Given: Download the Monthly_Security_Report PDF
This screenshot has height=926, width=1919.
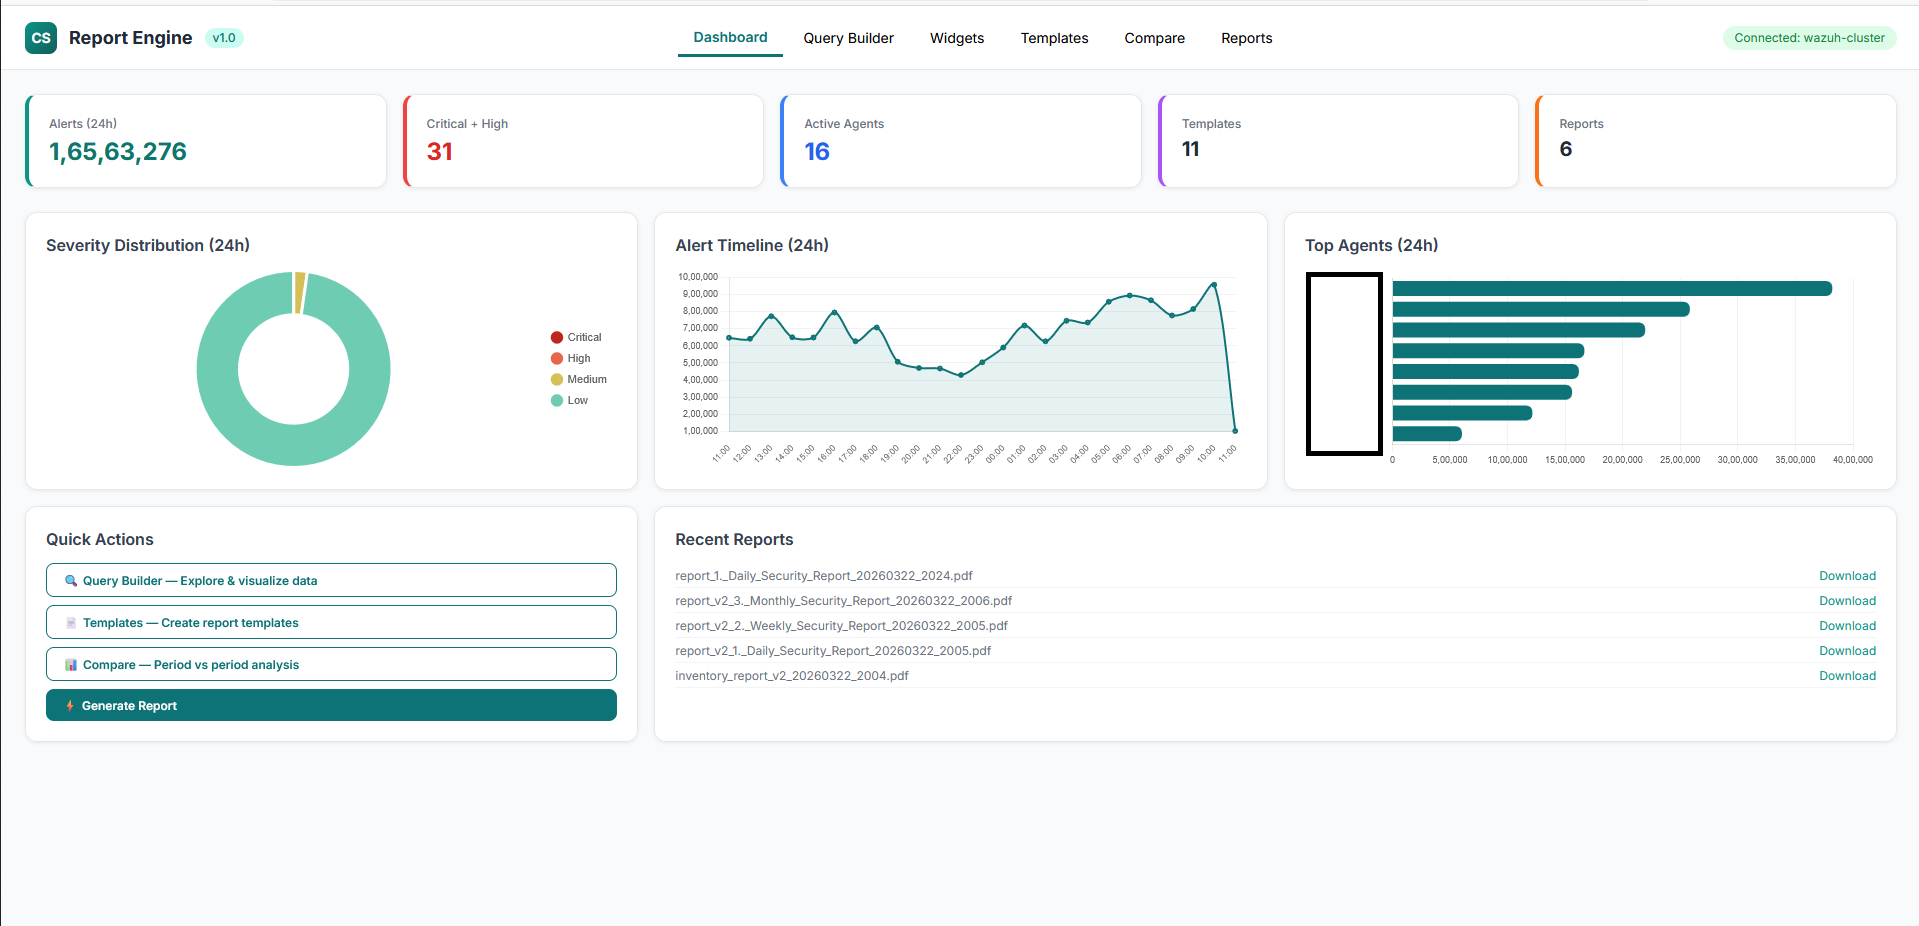Looking at the screenshot, I should click(x=1846, y=600).
